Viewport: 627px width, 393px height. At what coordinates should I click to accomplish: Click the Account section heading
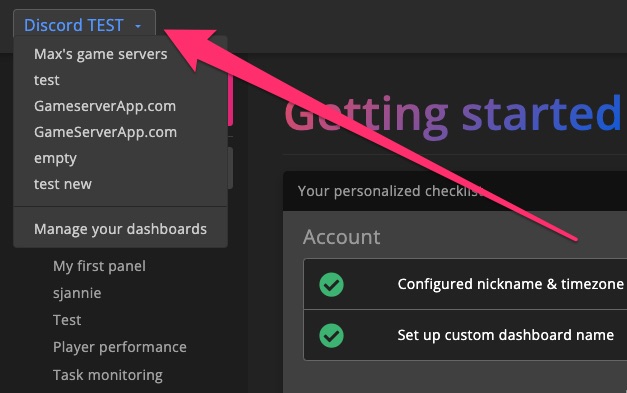point(341,237)
